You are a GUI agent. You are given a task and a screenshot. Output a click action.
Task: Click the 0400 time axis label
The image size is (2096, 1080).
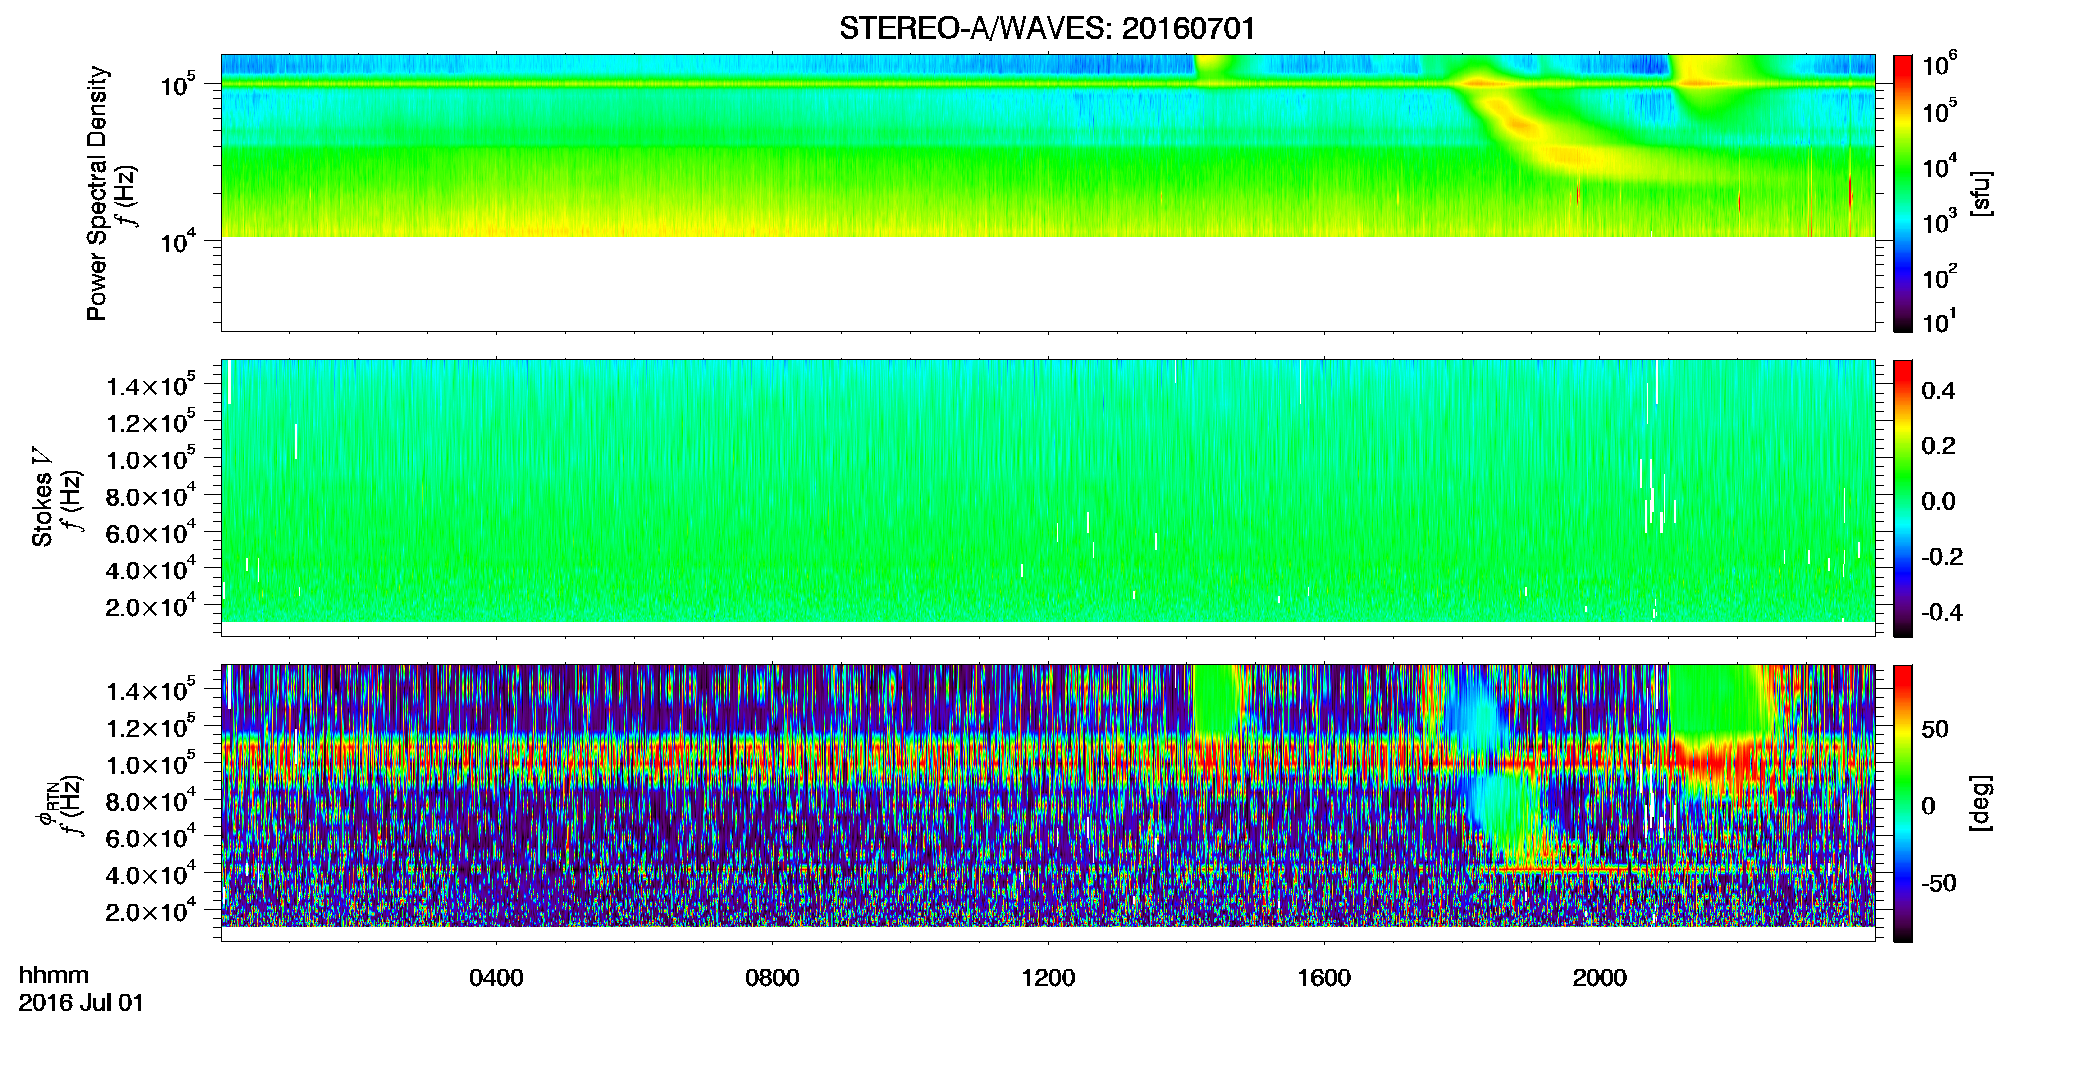(x=497, y=978)
